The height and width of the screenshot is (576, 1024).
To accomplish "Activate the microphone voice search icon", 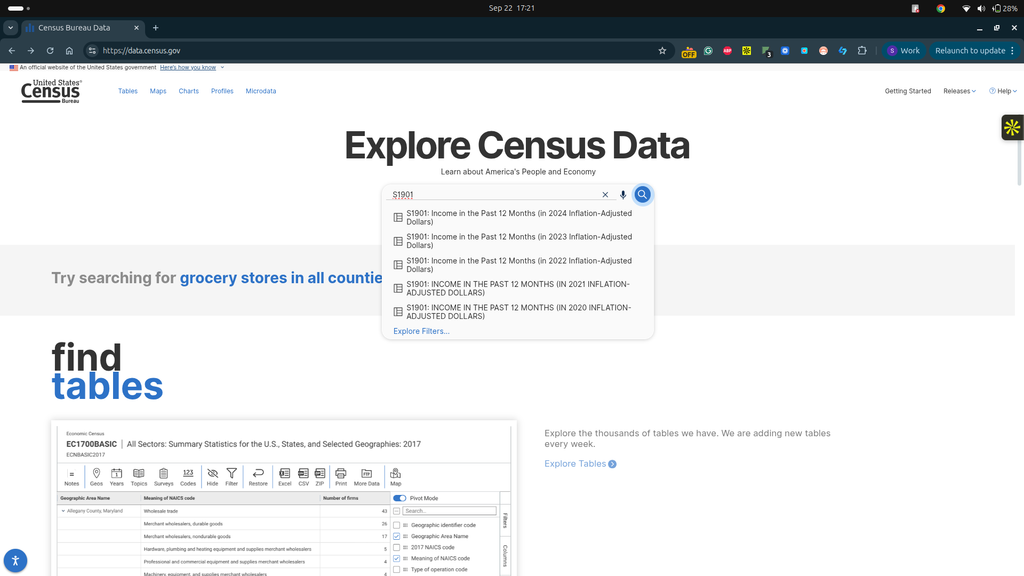I will pos(623,195).
